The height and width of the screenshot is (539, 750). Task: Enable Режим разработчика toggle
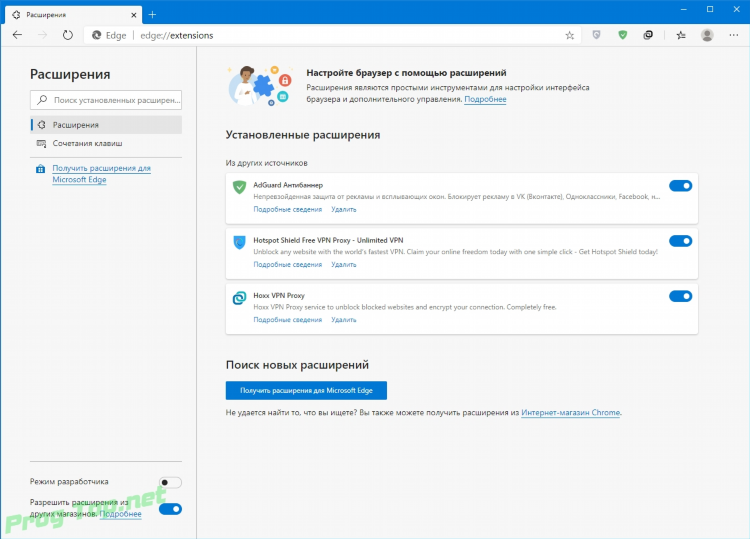point(170,483)
